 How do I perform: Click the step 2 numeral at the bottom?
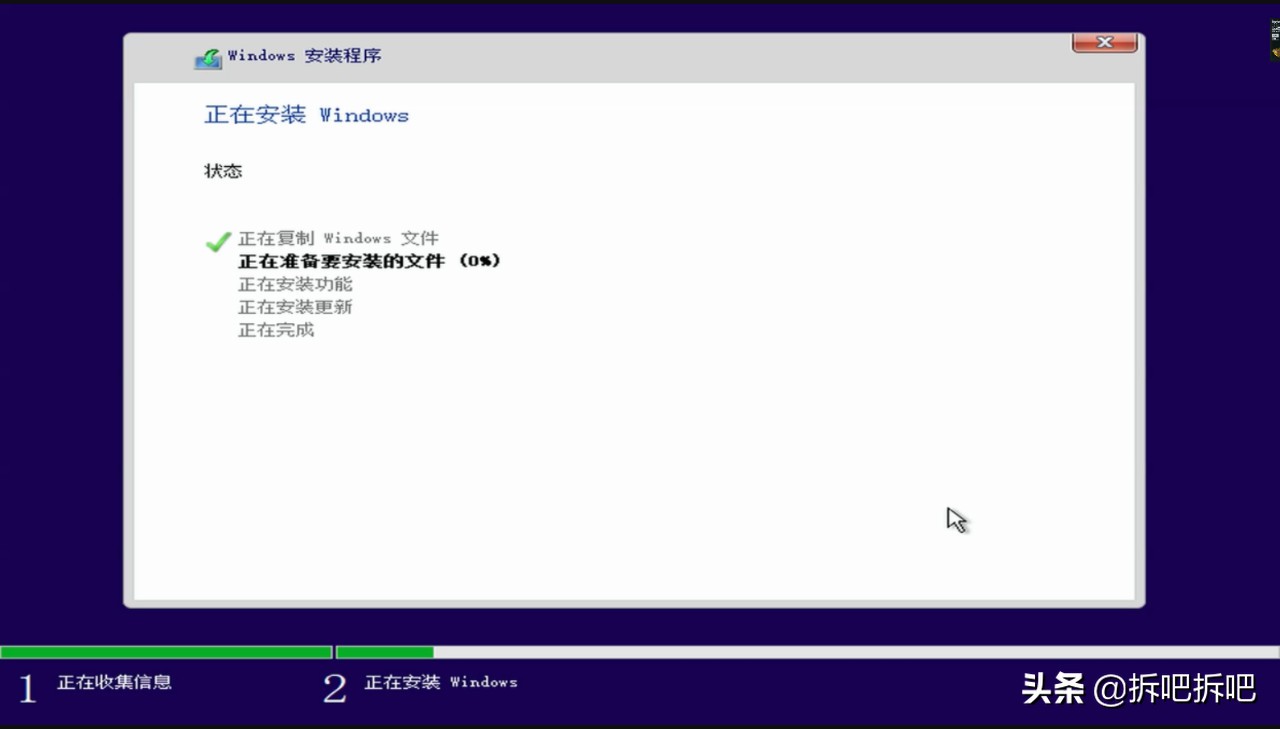pos(335,685)
